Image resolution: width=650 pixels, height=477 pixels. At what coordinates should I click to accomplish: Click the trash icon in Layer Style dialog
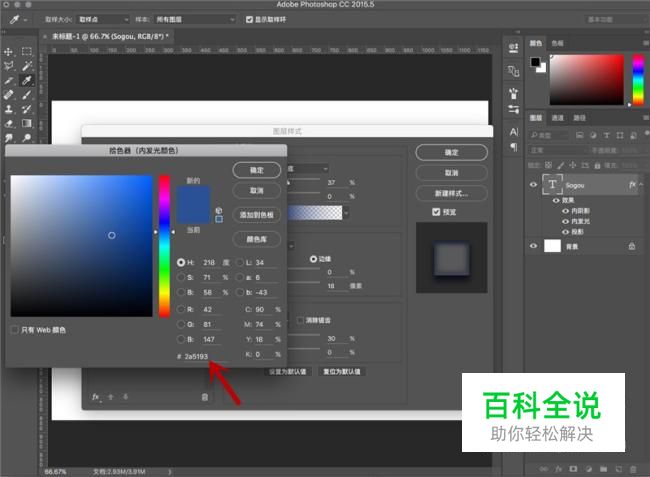pyautogui.click(x=204, y=397)
